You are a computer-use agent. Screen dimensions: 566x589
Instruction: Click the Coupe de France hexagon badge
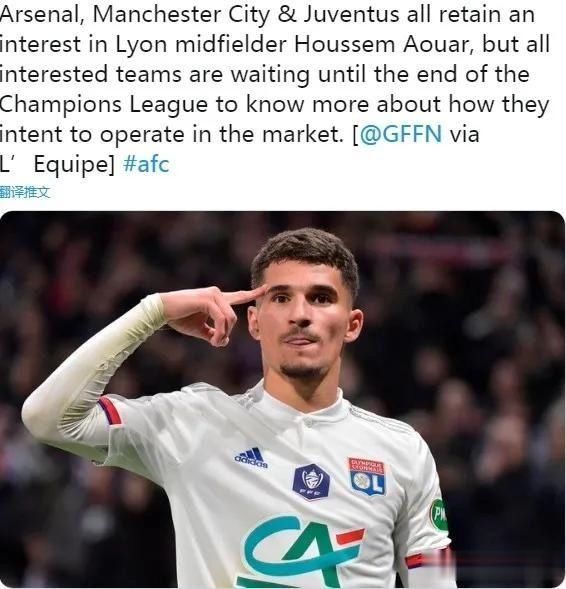click(311, 482)
